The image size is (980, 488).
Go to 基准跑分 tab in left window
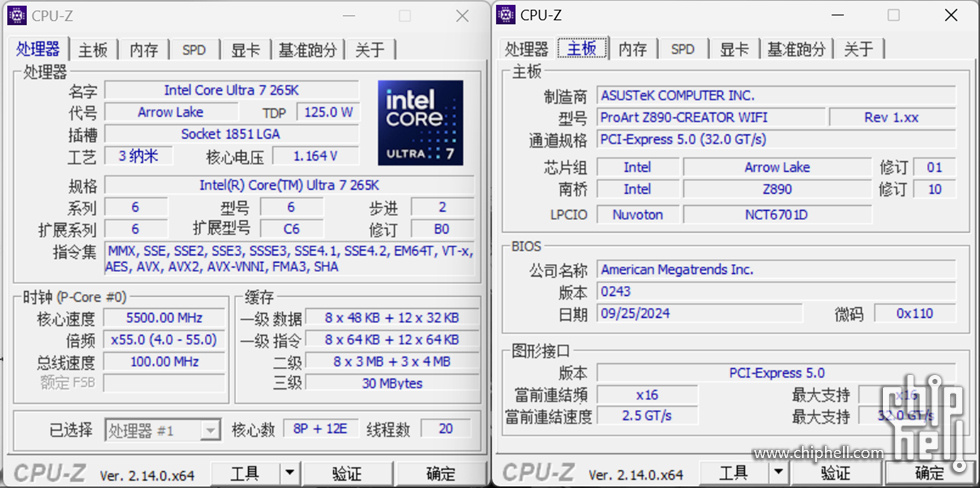pyautogui.click(x=308, y=50)
